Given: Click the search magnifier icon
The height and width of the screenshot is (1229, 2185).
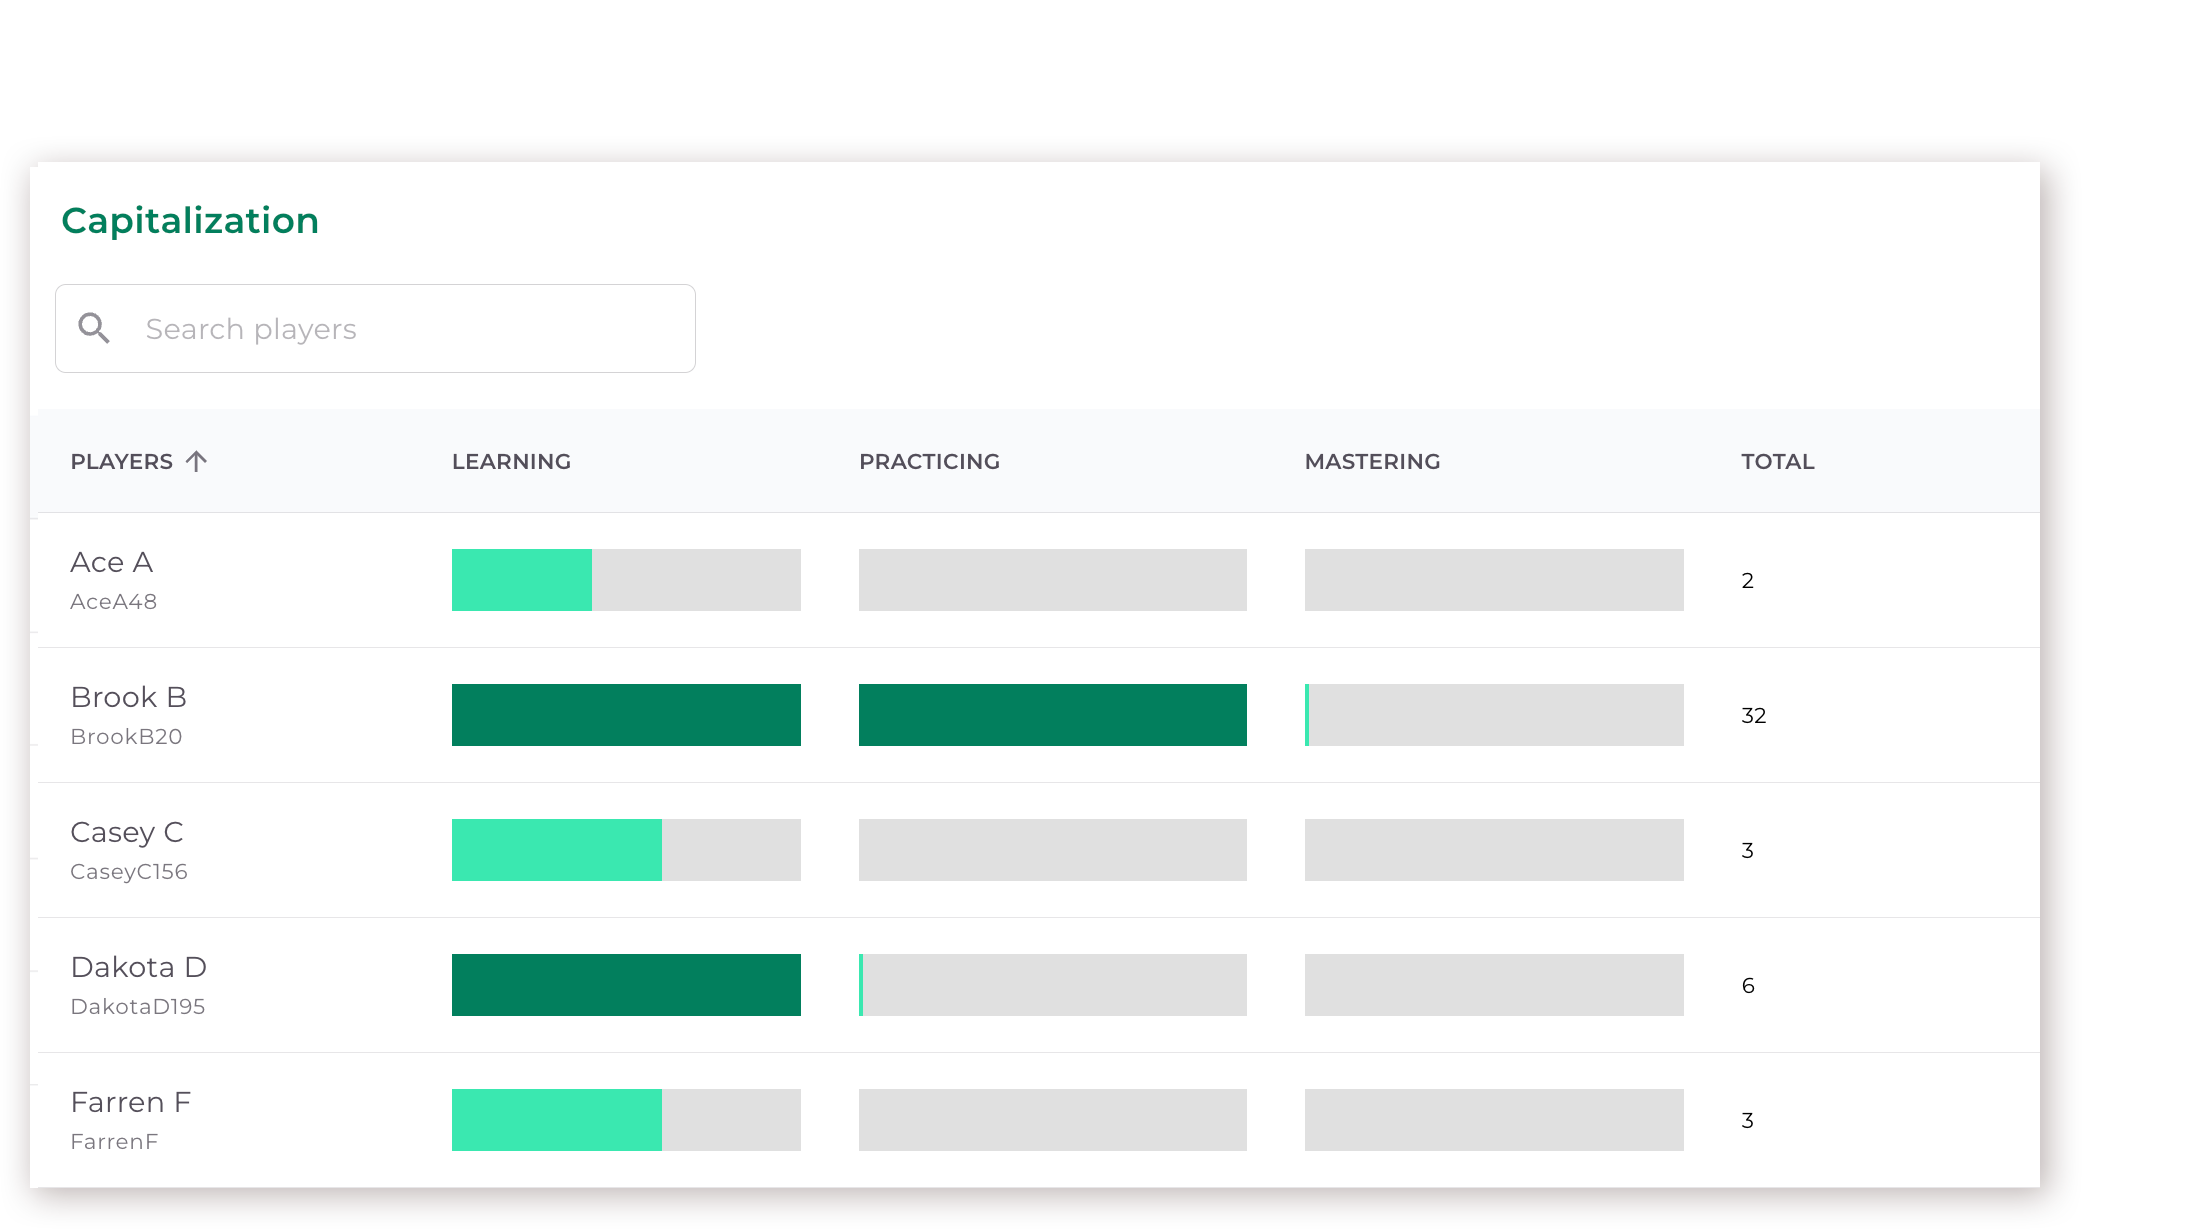Looking at the screenshot, I should click(x=93, y=328).
